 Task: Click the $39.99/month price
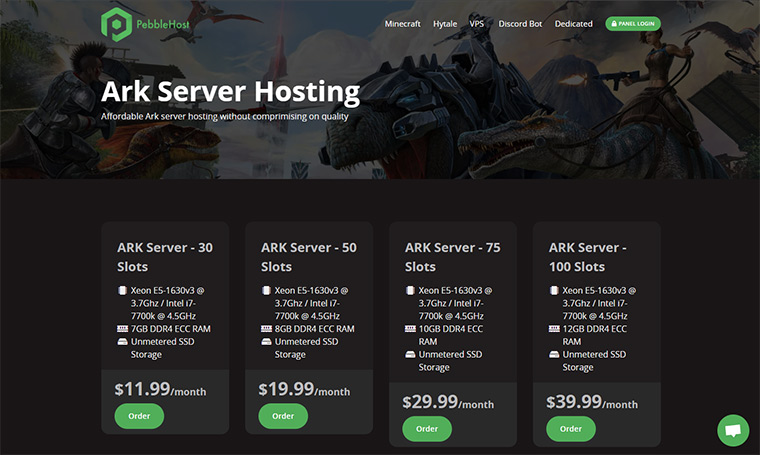(592, 402)
